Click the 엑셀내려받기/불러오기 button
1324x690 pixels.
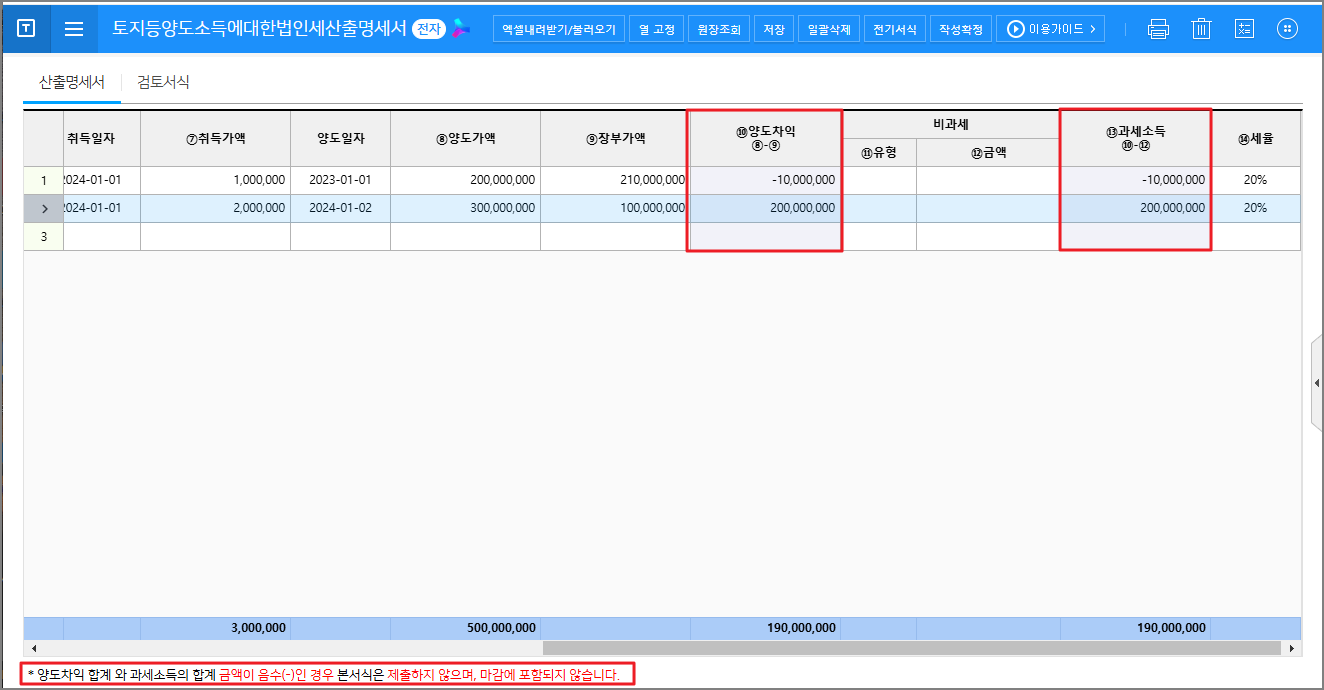[561, 28]
